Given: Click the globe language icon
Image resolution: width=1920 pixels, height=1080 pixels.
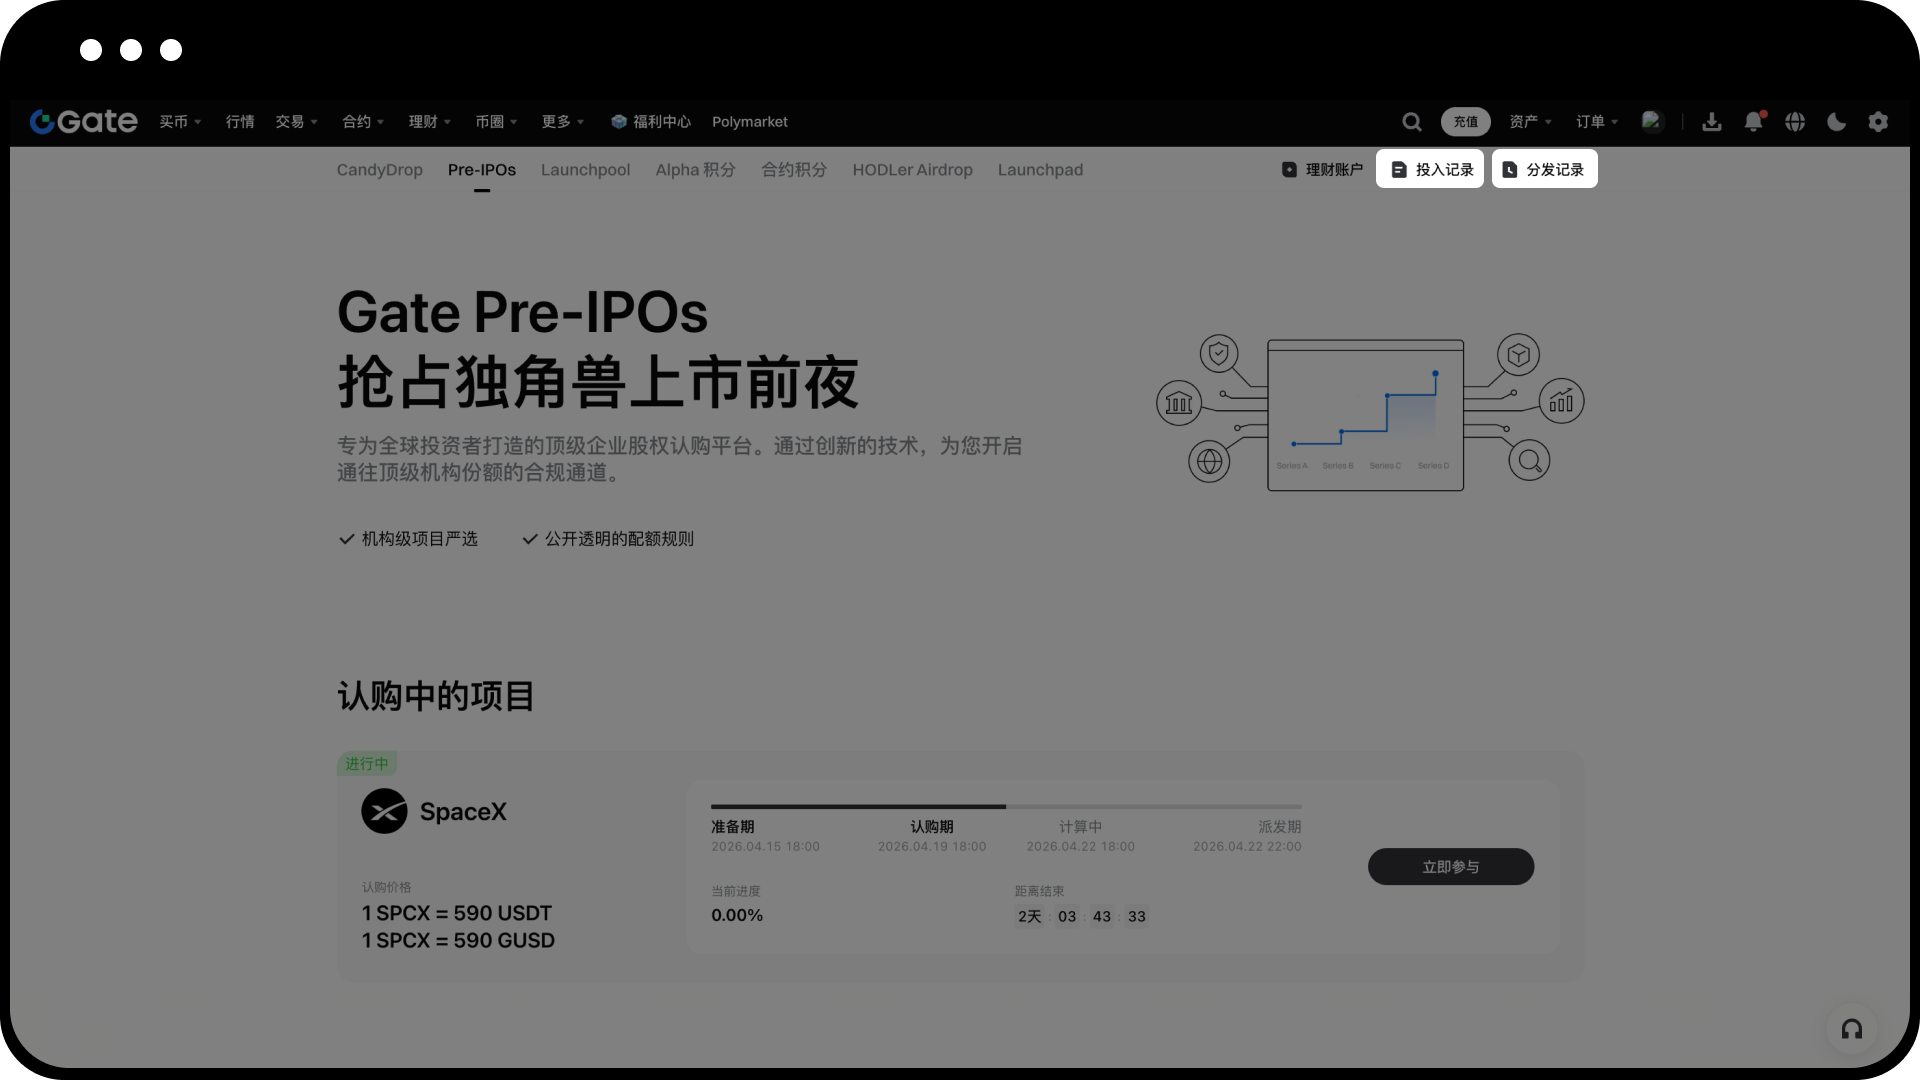Looking at the screenshot, I should [1795, 122].
